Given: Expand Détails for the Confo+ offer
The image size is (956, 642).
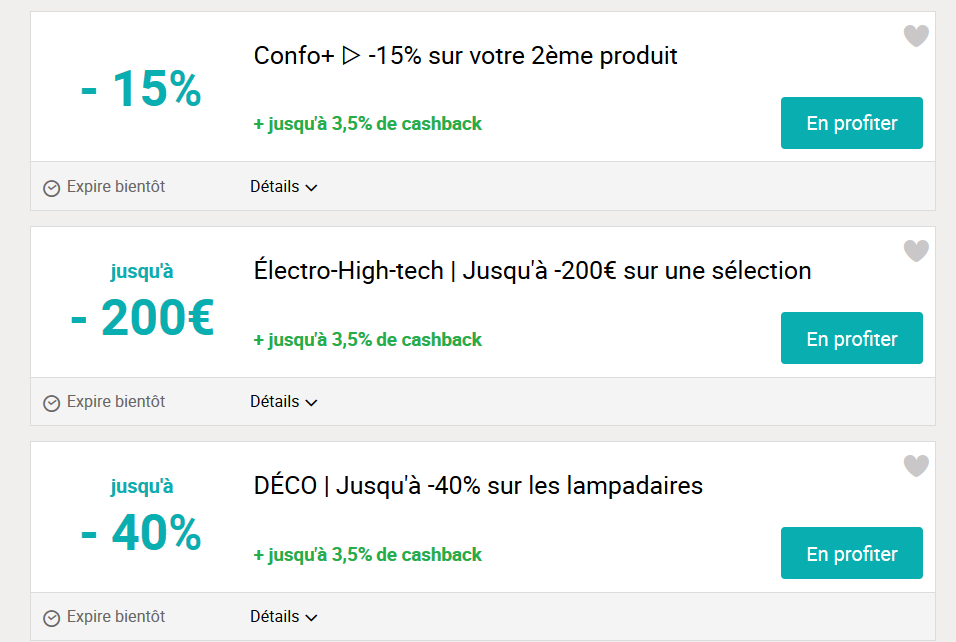Looking at the screenshot, I should pos(284,187).
